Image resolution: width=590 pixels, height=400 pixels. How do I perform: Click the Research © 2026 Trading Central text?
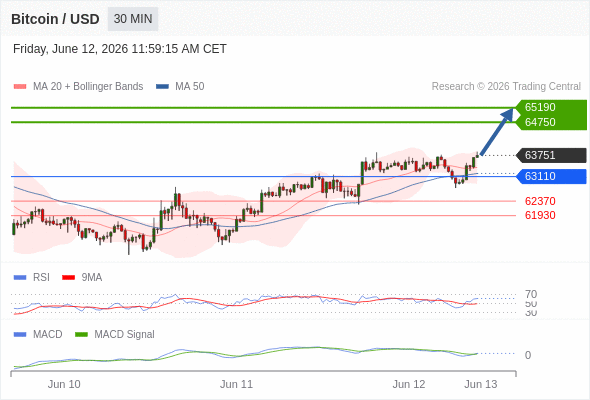[506, 87]
